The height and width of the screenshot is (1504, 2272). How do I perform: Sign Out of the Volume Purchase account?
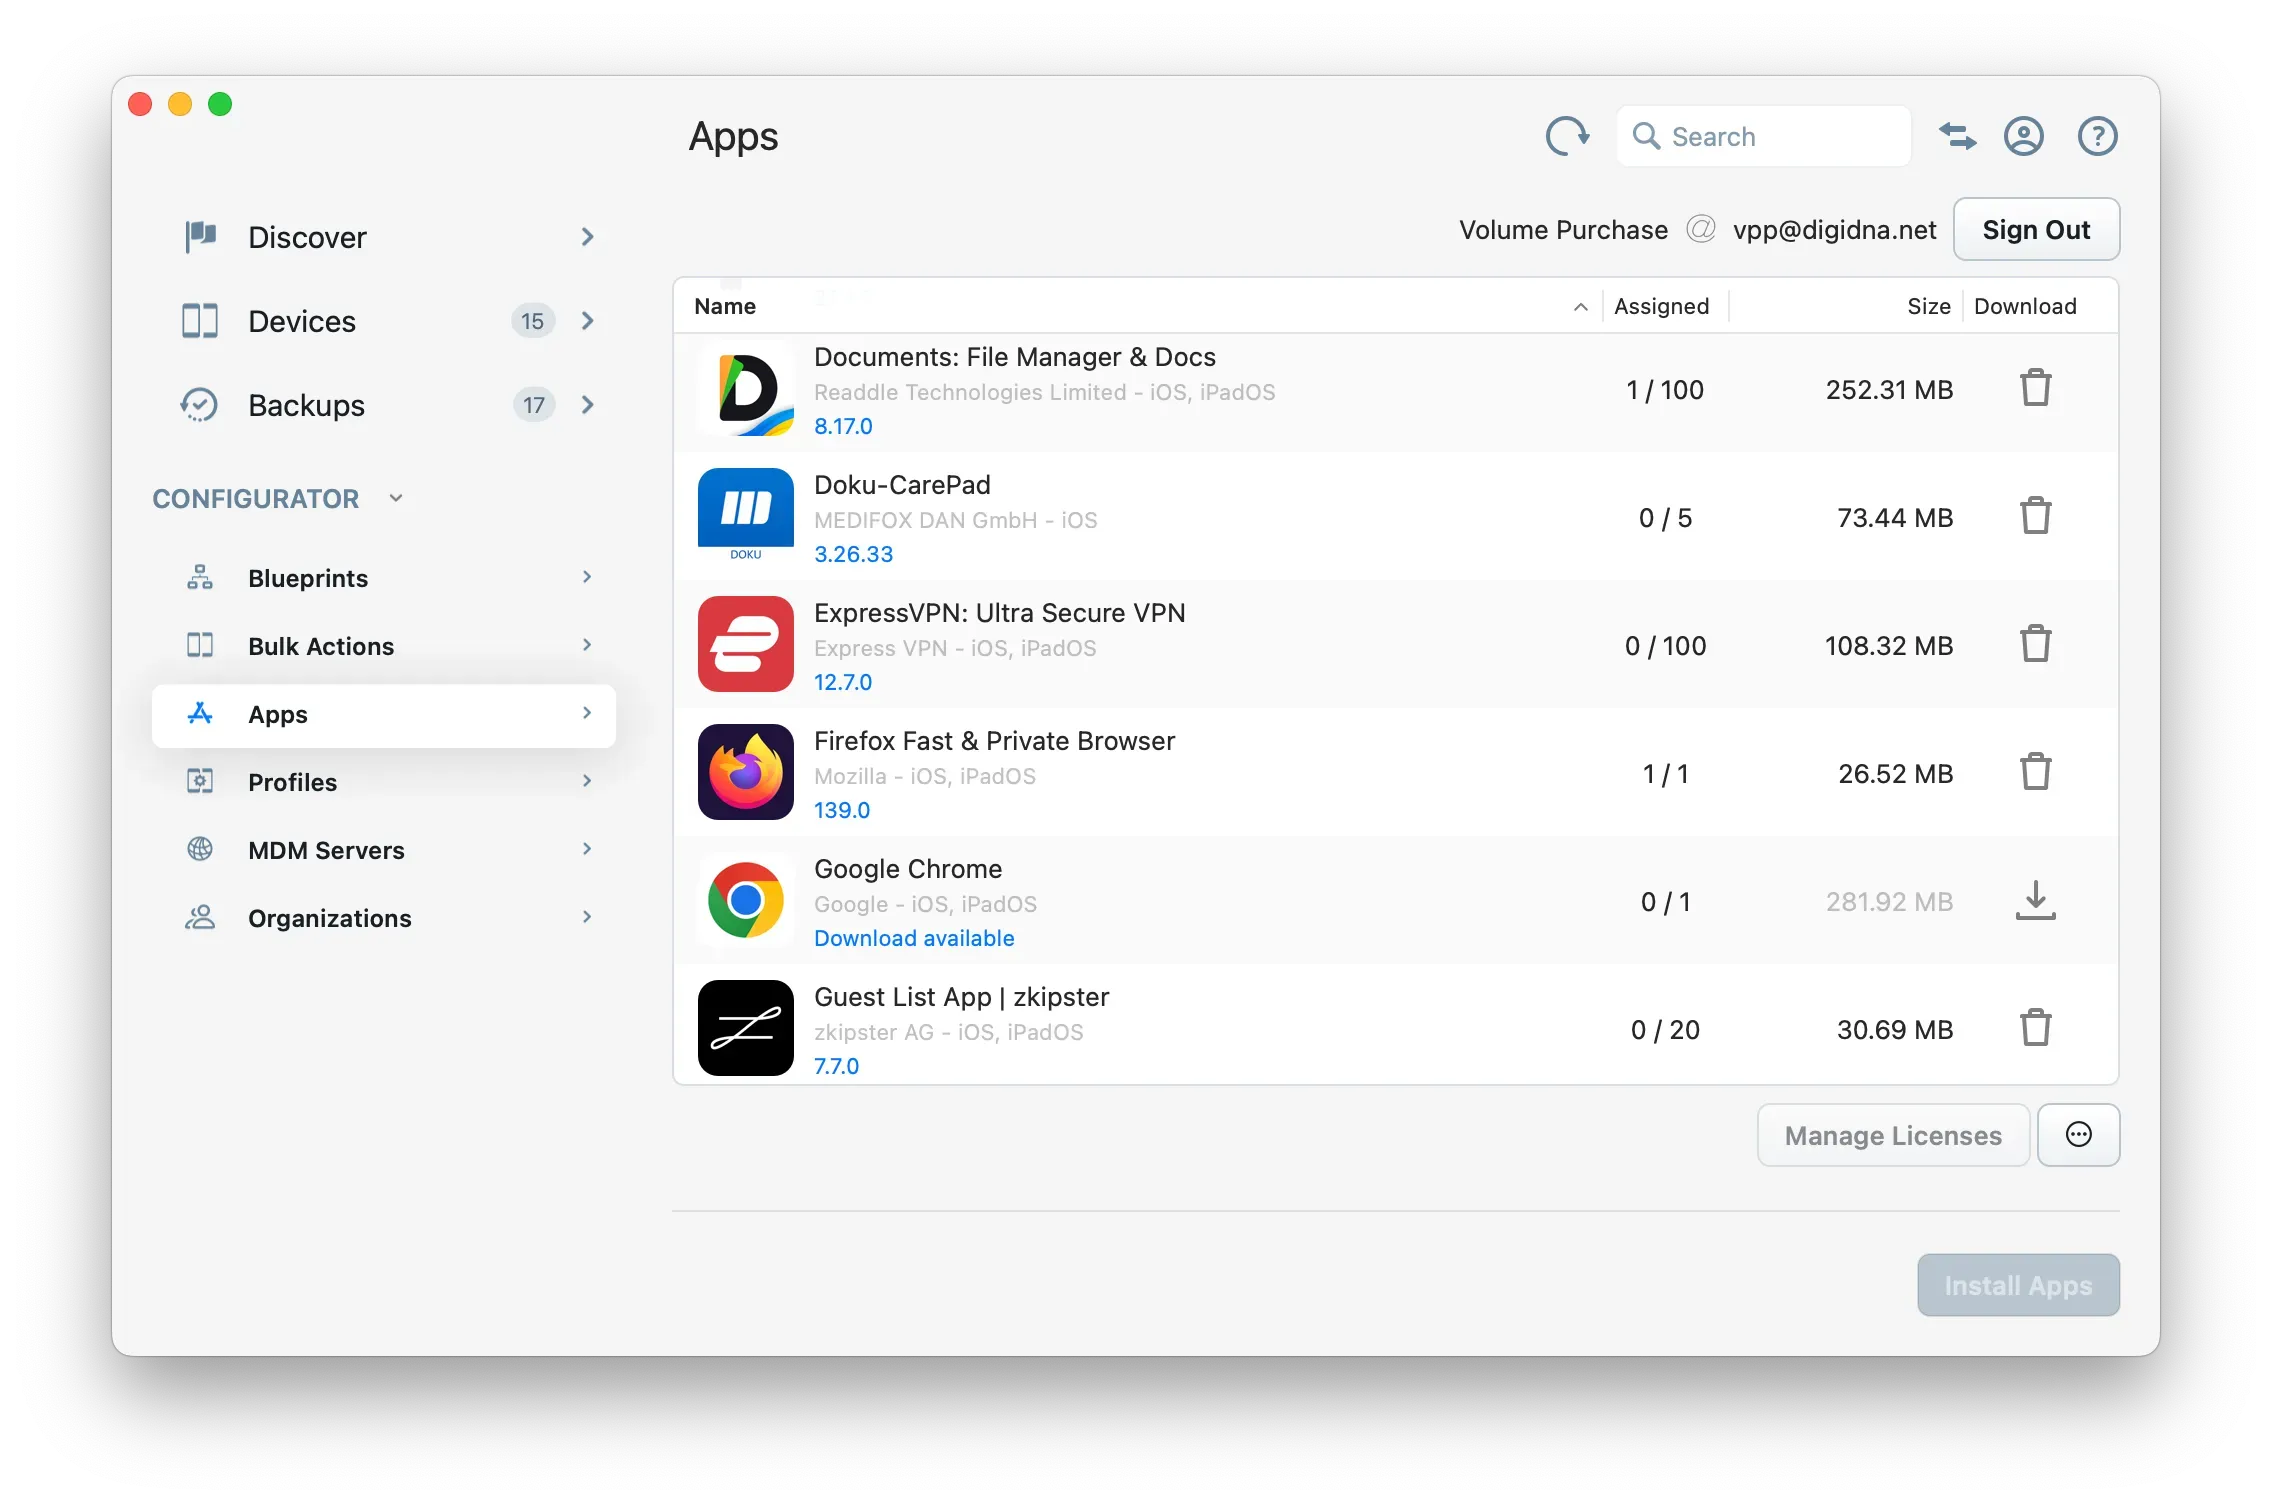2036,229
